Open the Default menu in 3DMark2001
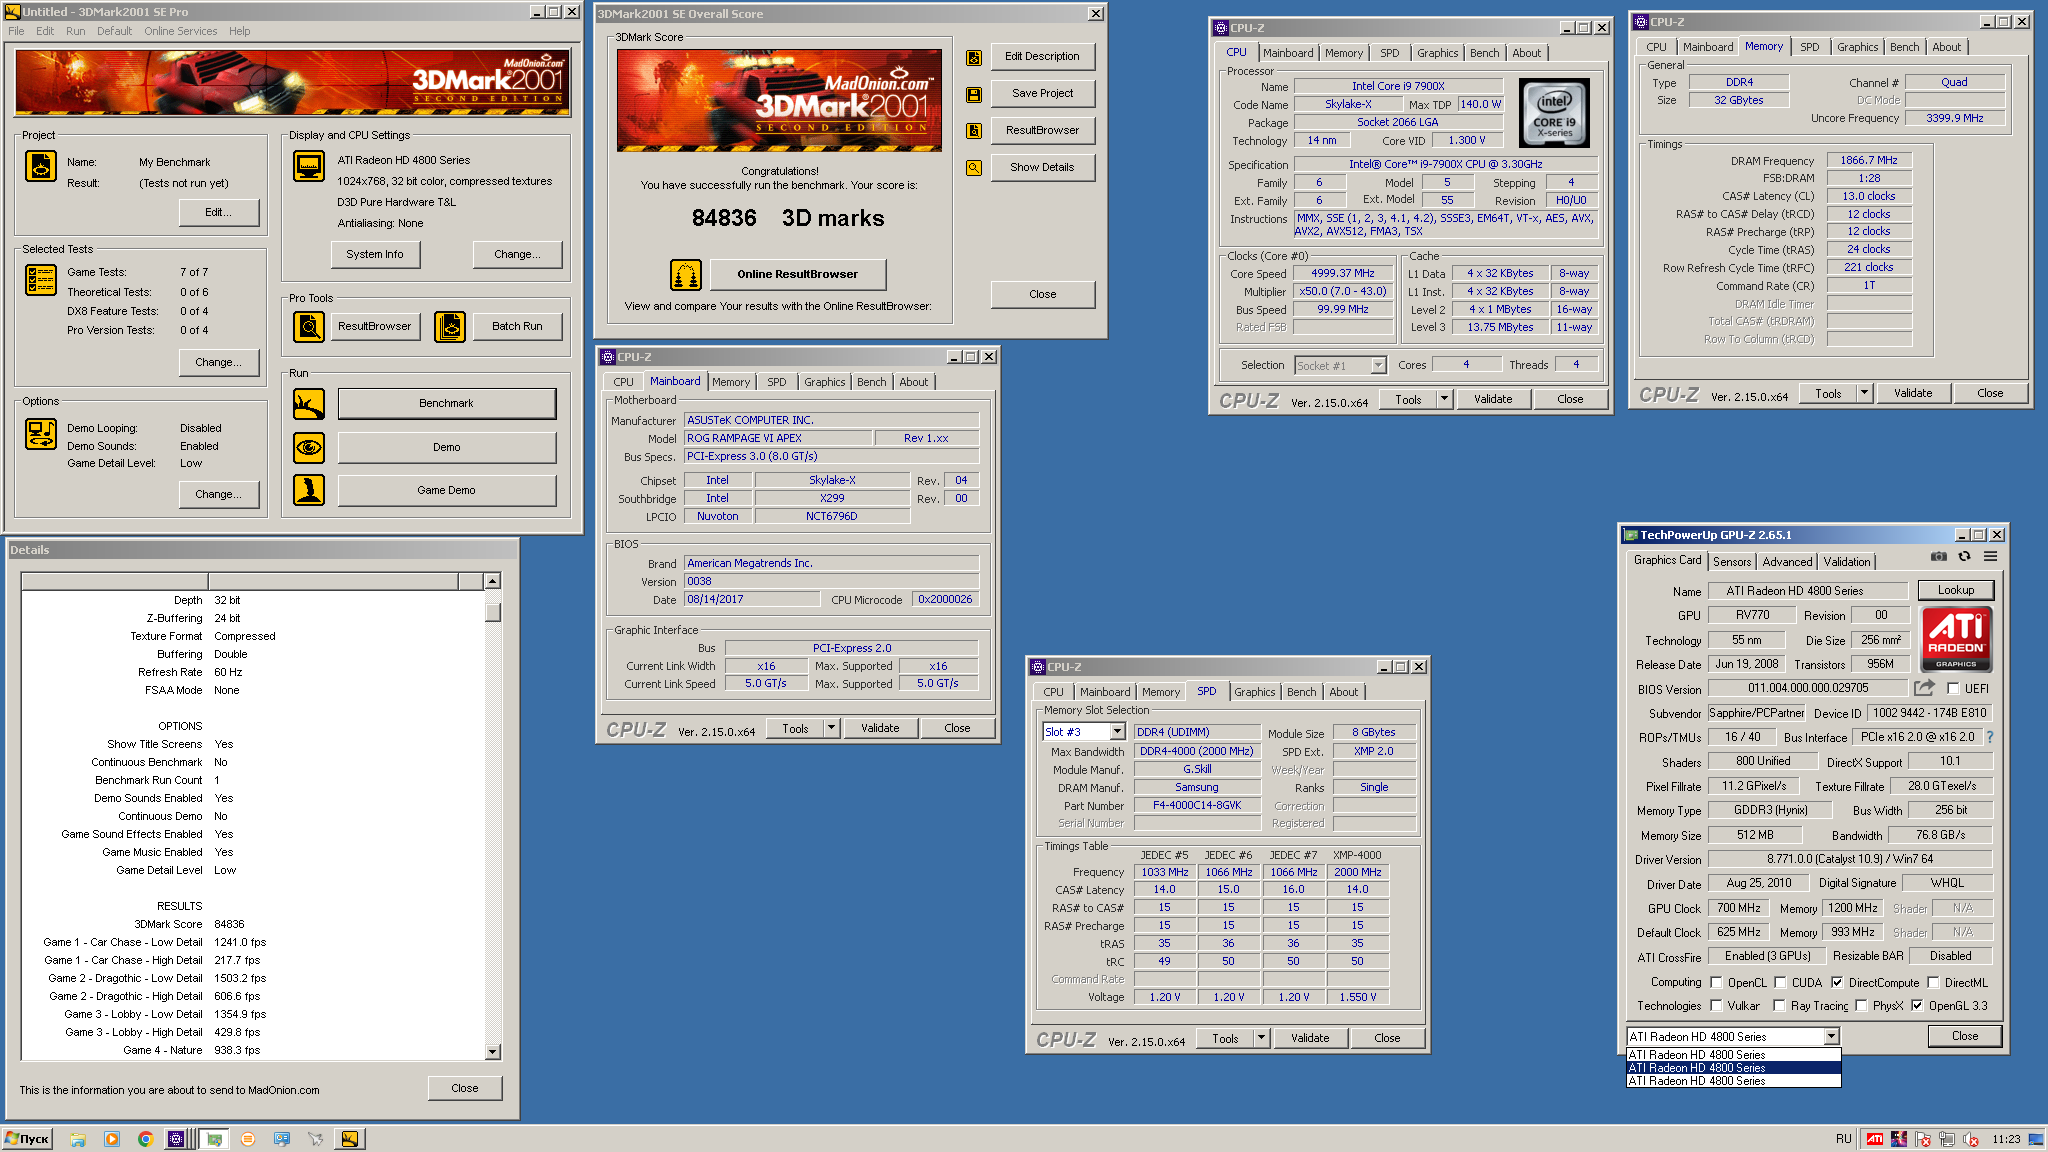The image size is (2048, 1152). [114, 31]
